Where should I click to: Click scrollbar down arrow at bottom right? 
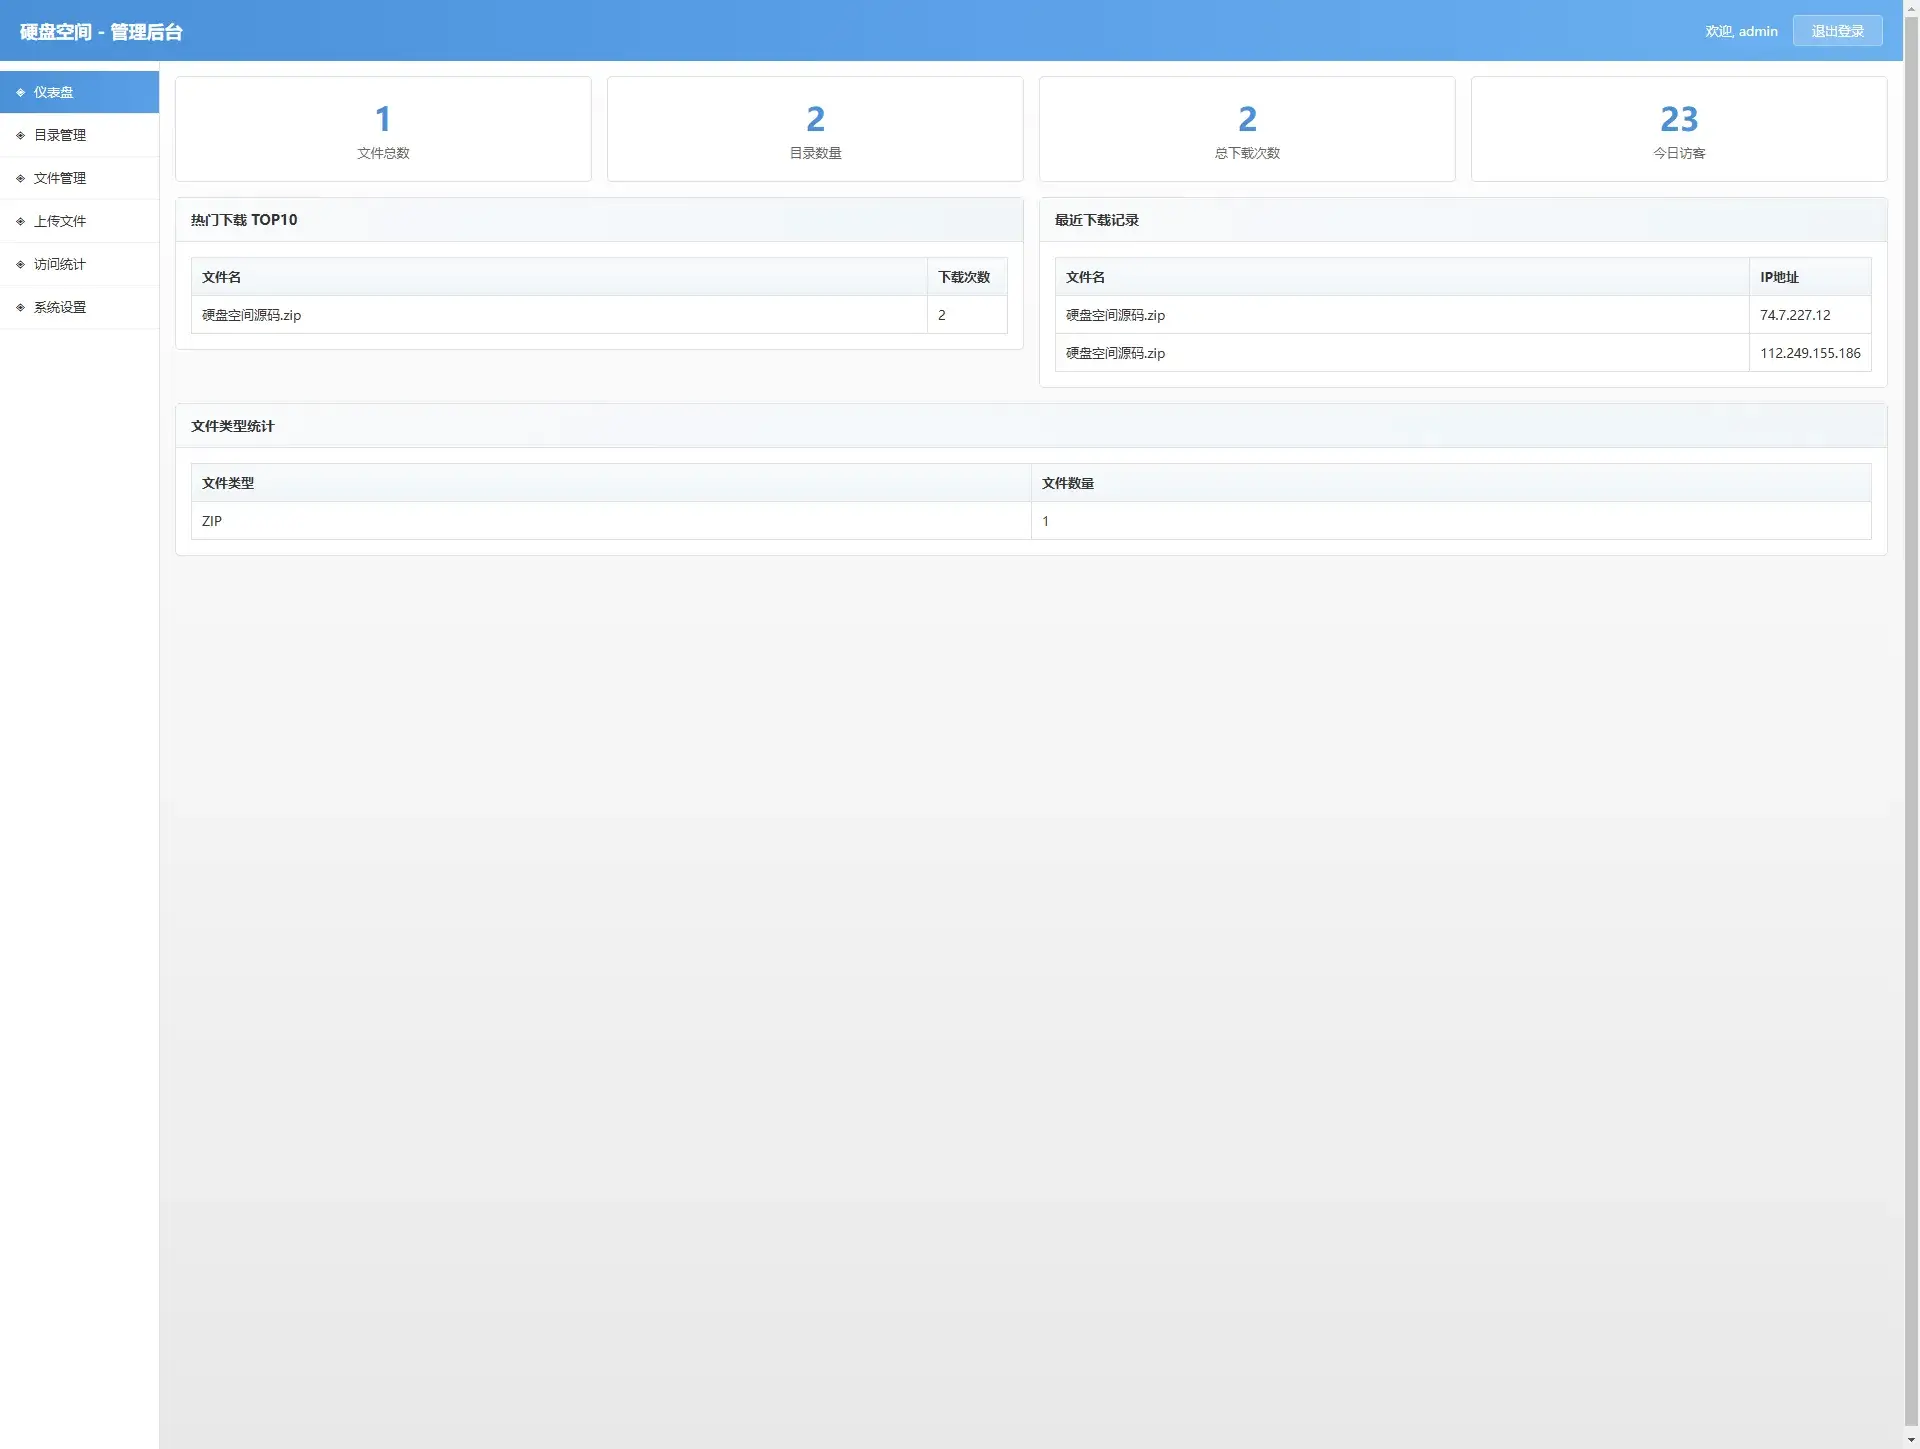tap(1911, 1440)
